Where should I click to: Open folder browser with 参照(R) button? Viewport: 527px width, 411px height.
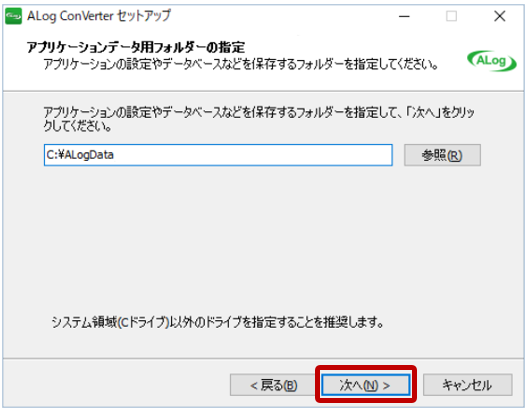click(442, 155)
